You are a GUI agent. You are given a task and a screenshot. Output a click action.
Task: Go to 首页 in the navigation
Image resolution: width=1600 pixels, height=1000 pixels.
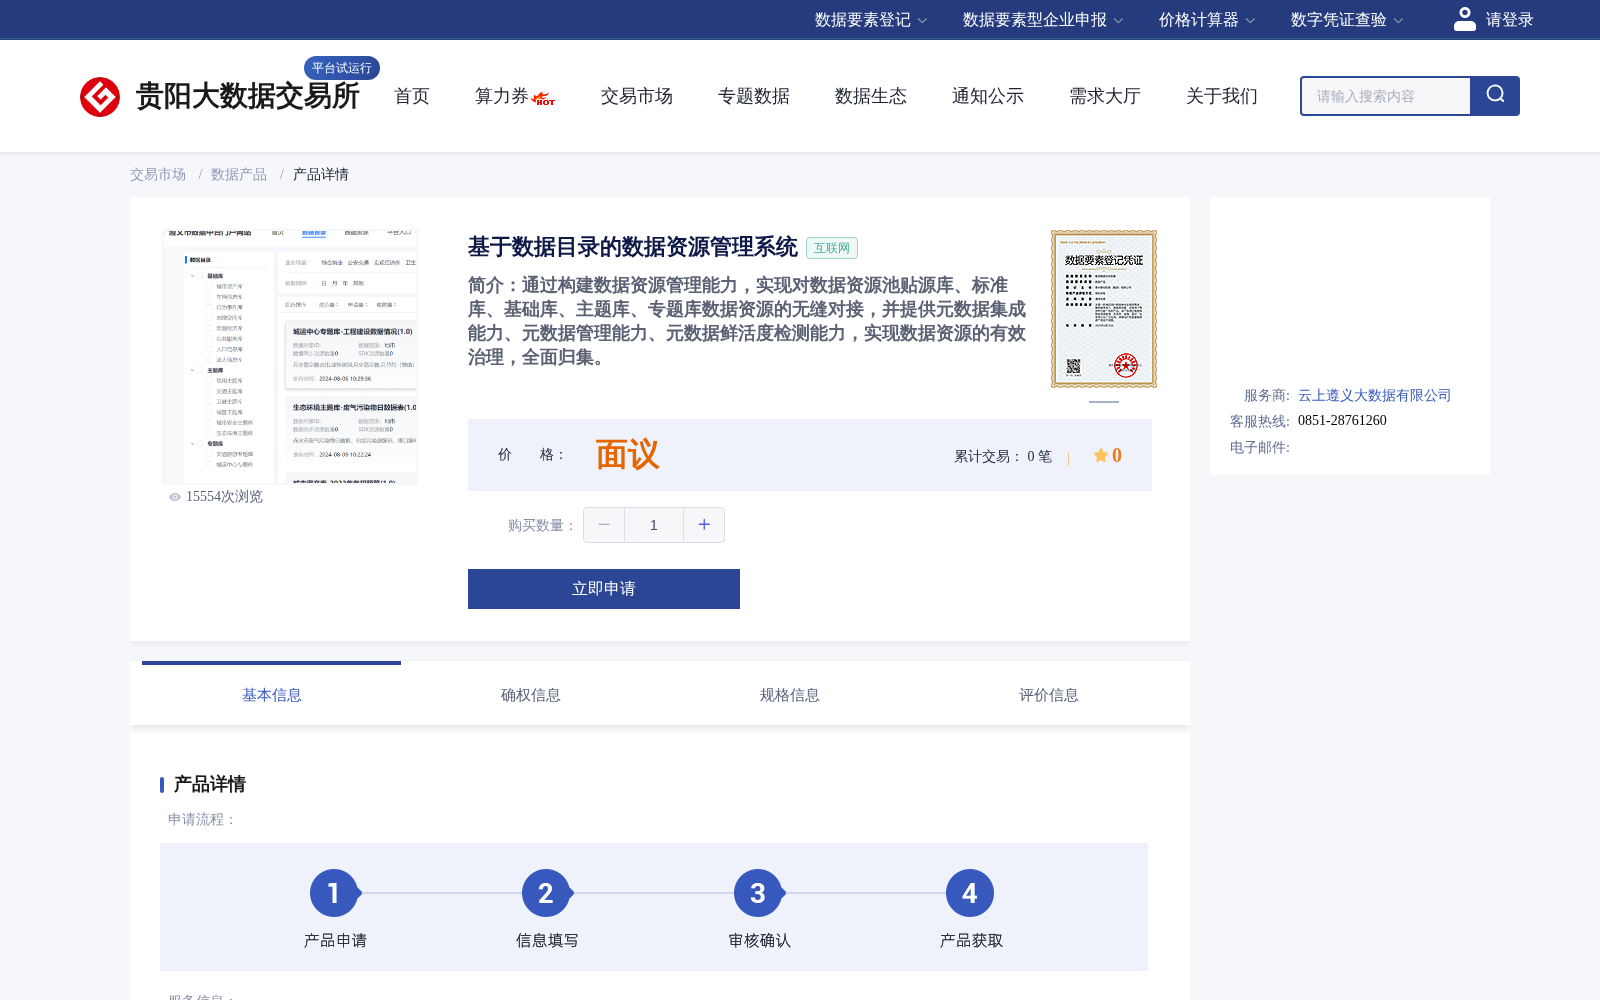coord(412,96)
